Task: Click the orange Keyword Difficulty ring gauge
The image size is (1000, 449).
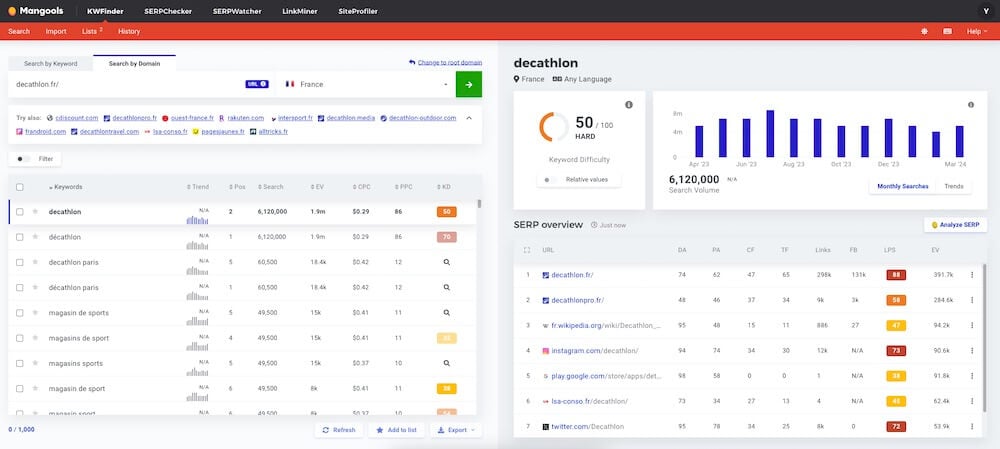Action: [x=554, y=126]
